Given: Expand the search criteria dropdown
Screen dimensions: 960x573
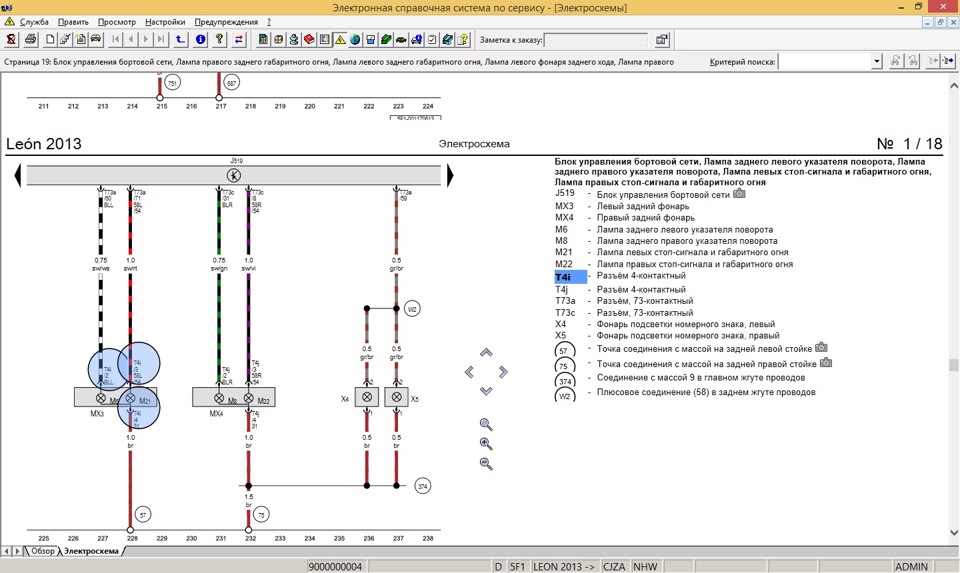Looking at the screenshot, I should [876, 62].
